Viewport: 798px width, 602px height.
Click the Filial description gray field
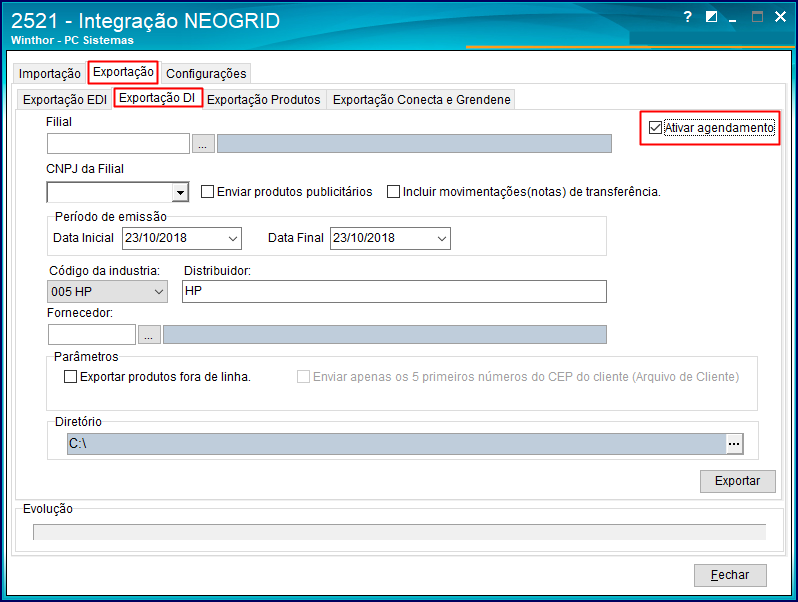414,144
